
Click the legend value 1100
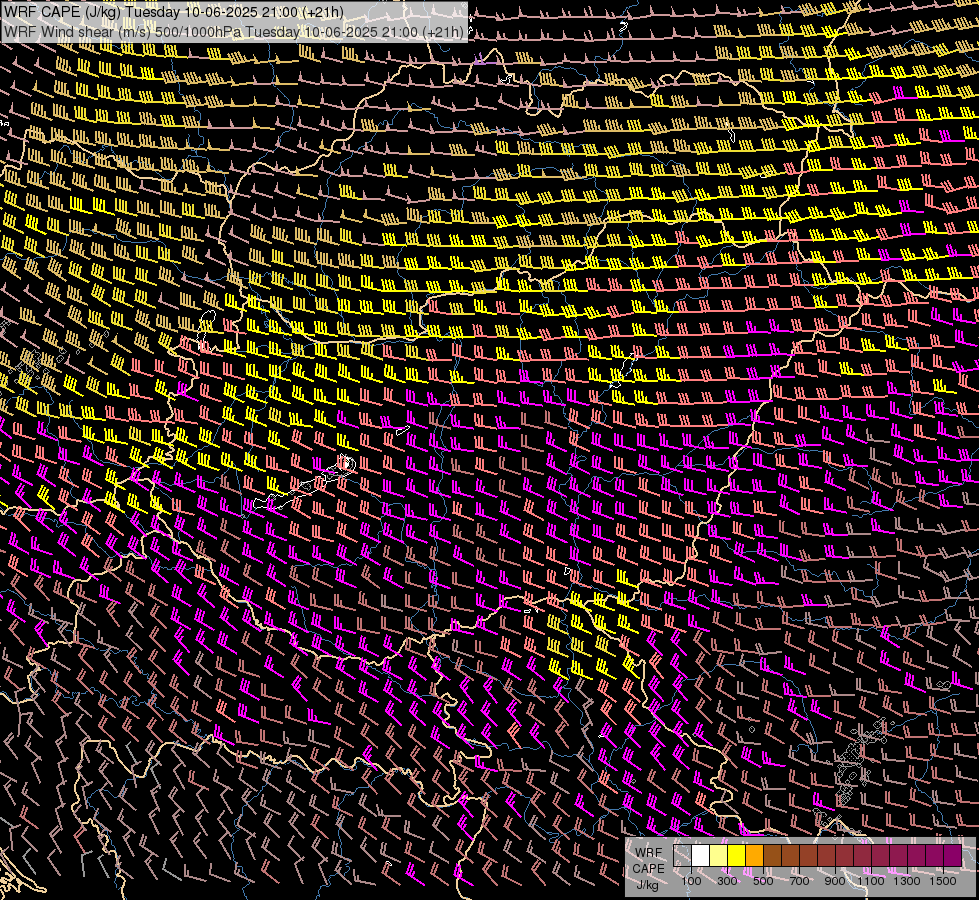870,881
